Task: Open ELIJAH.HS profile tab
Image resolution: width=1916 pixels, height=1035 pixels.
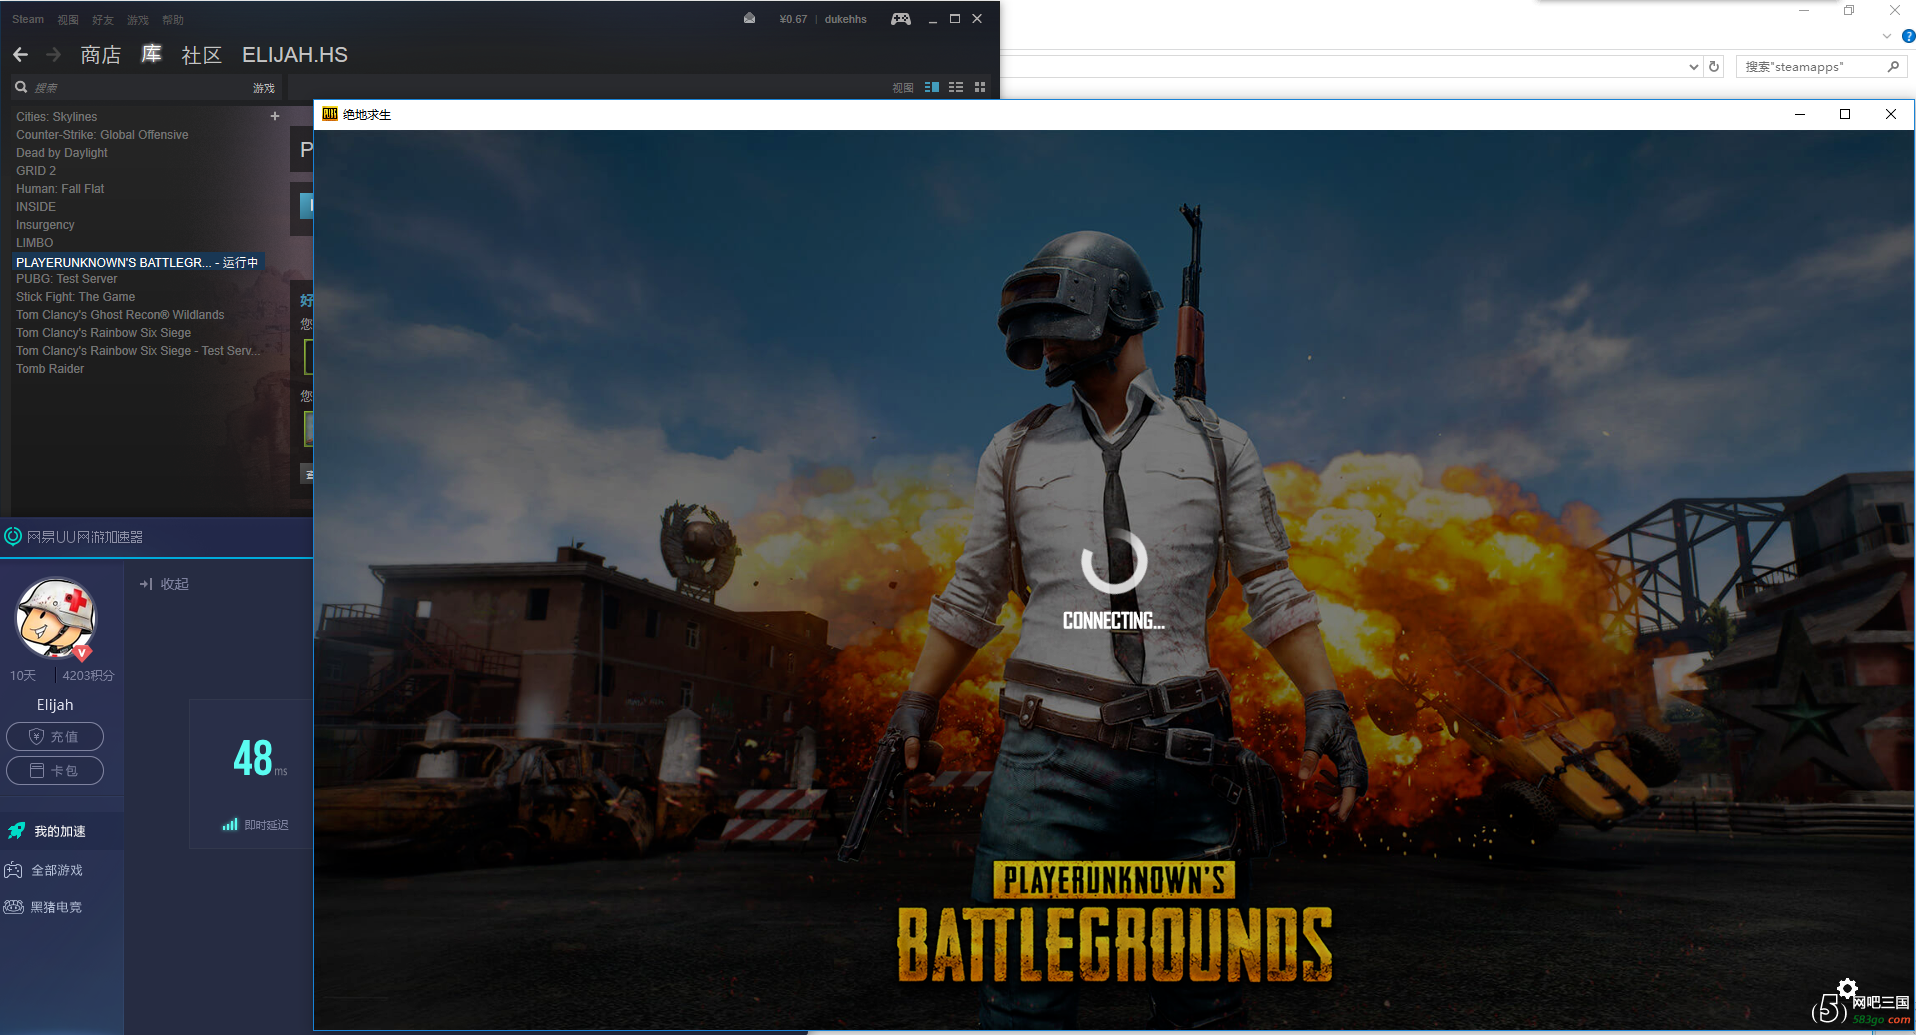Action: coord(295,55)
